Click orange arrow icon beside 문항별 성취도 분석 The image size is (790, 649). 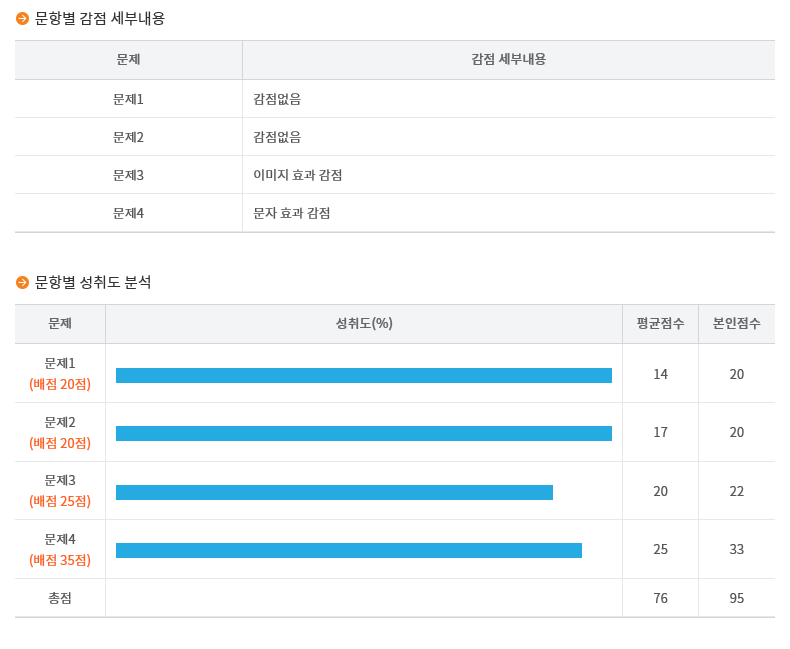tap(23, 282)
